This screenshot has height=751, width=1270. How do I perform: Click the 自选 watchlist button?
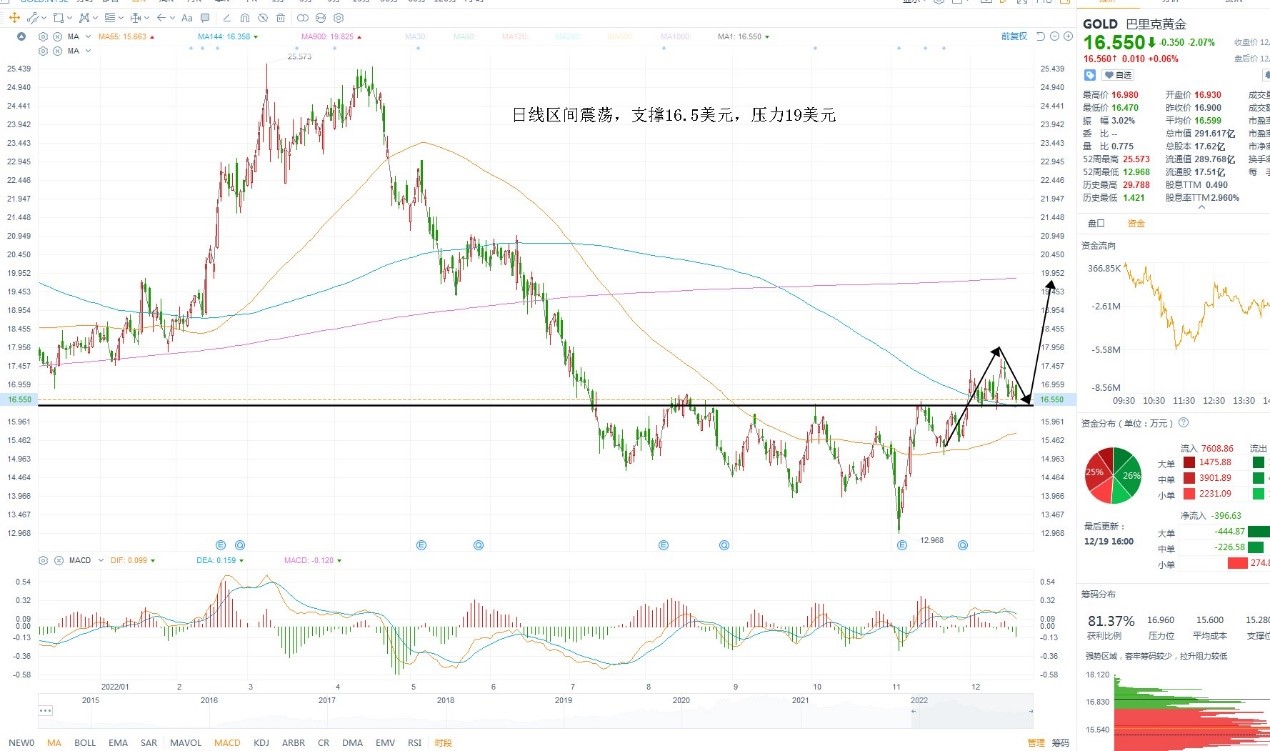pyautogui.click(x=1118, y=75)
